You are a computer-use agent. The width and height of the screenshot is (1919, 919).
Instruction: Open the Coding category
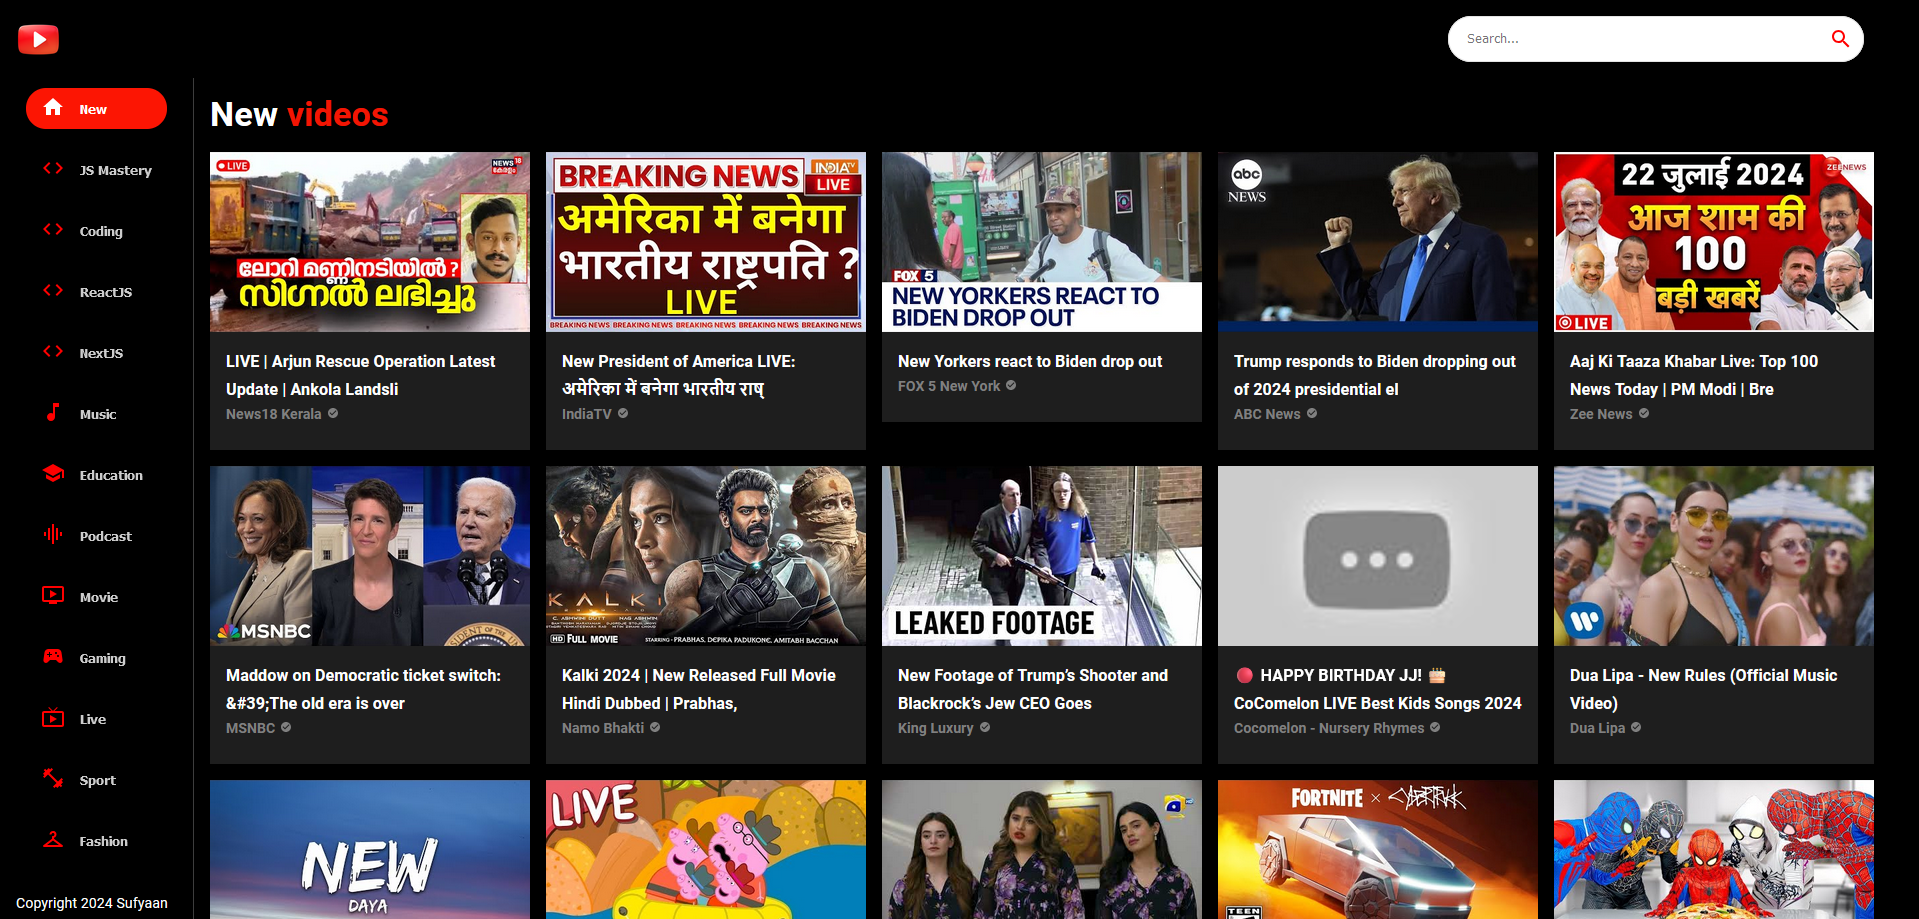[96, 231]
